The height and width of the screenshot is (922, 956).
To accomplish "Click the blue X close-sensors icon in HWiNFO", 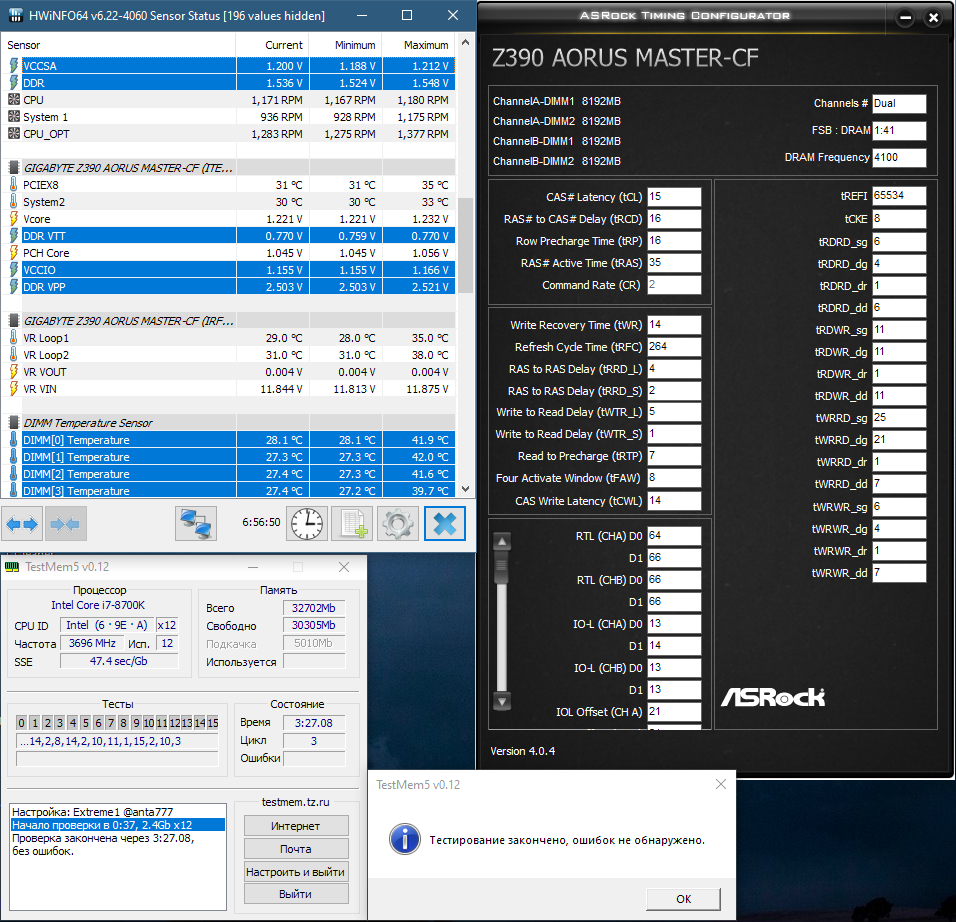I will tap(444, 524).
